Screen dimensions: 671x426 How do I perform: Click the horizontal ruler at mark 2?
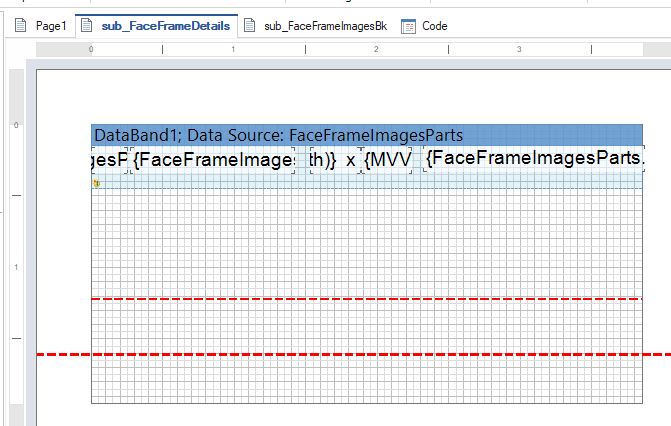(x=376, y=49)
